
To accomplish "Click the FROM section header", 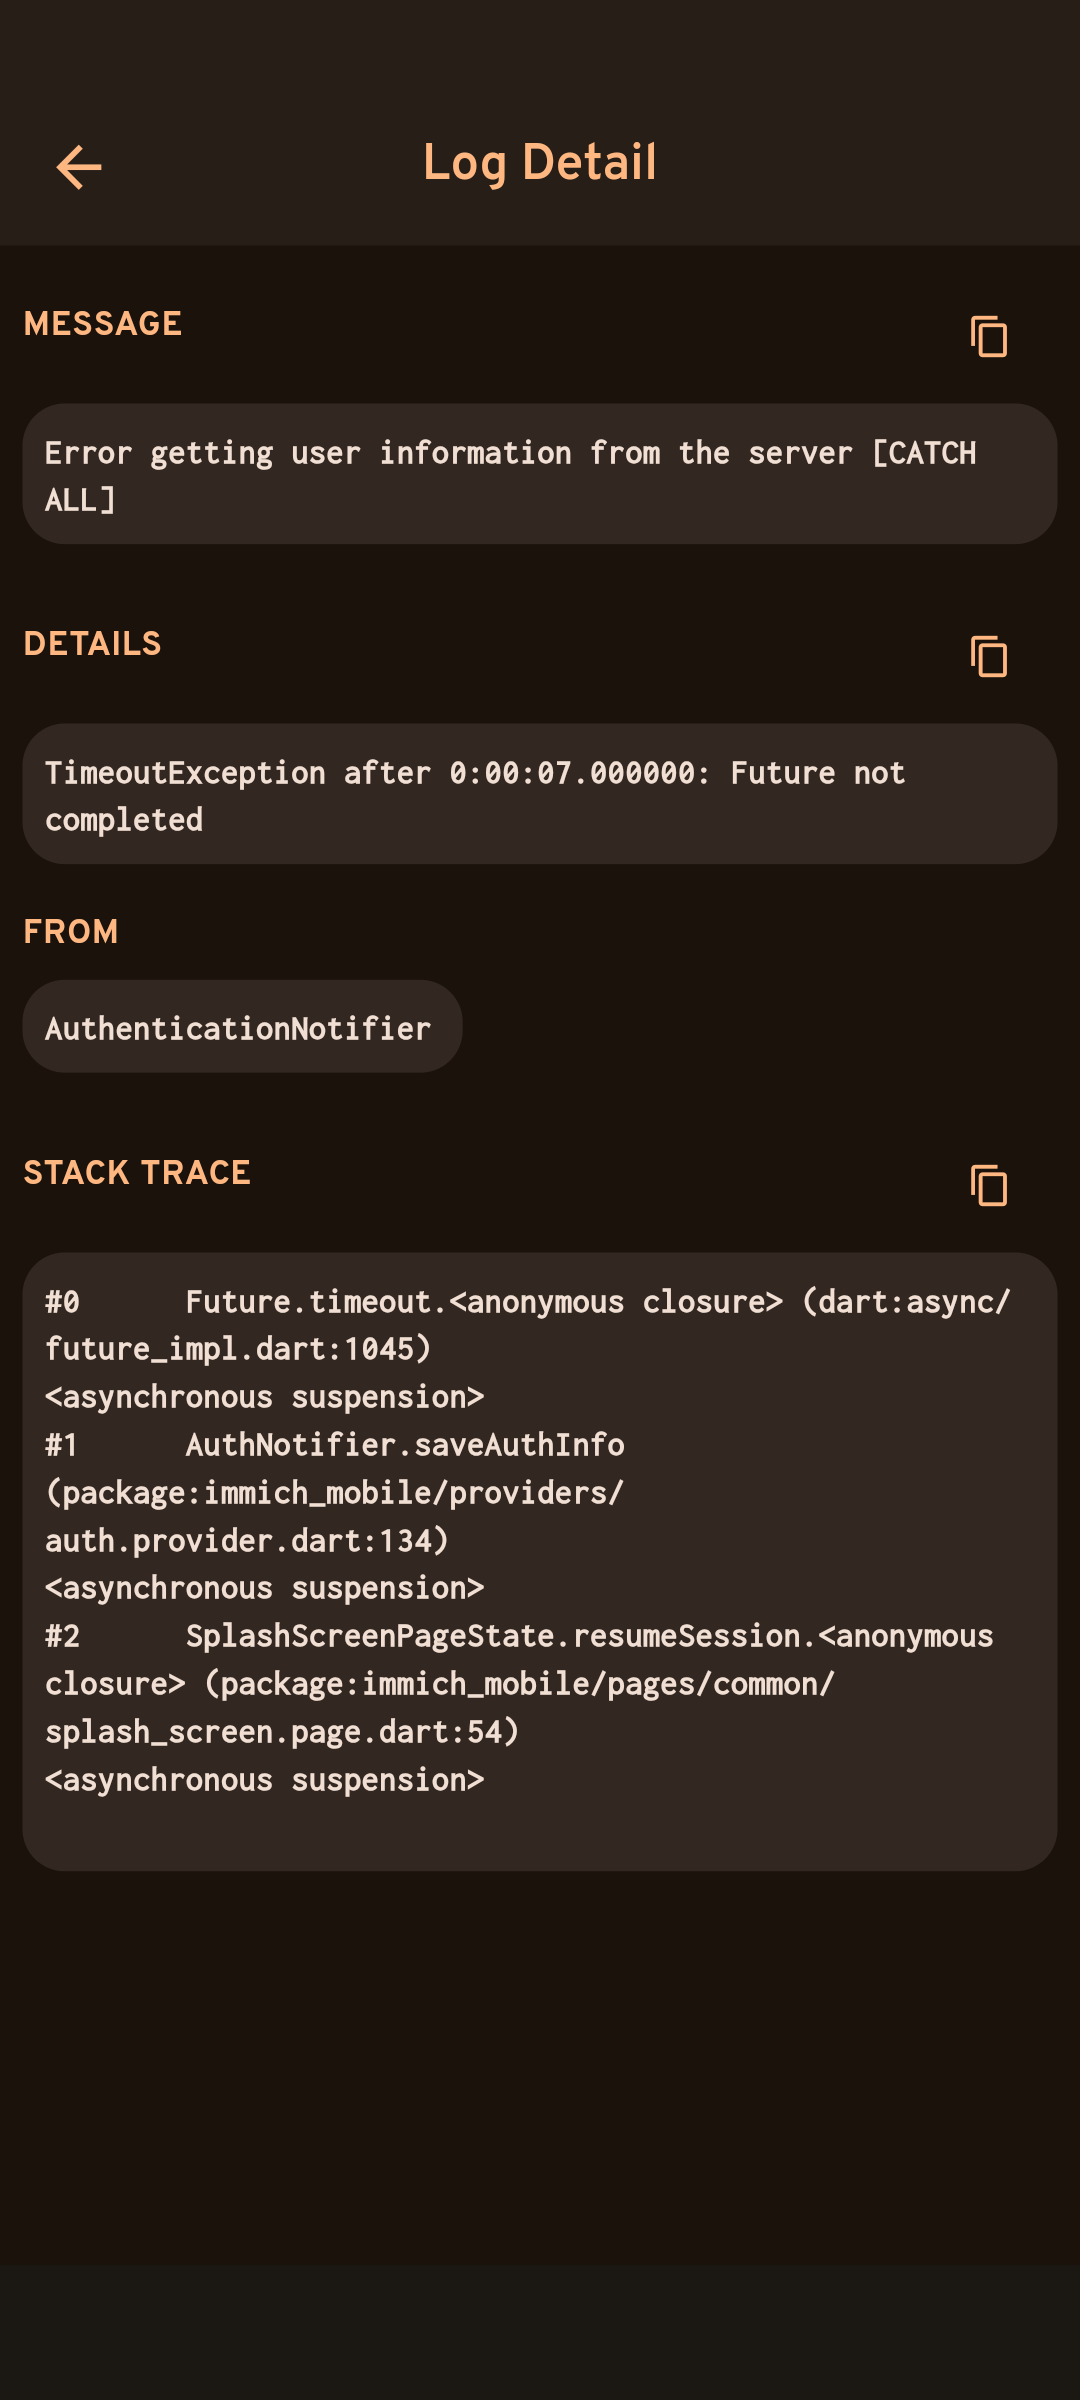I will coord(71,932).
